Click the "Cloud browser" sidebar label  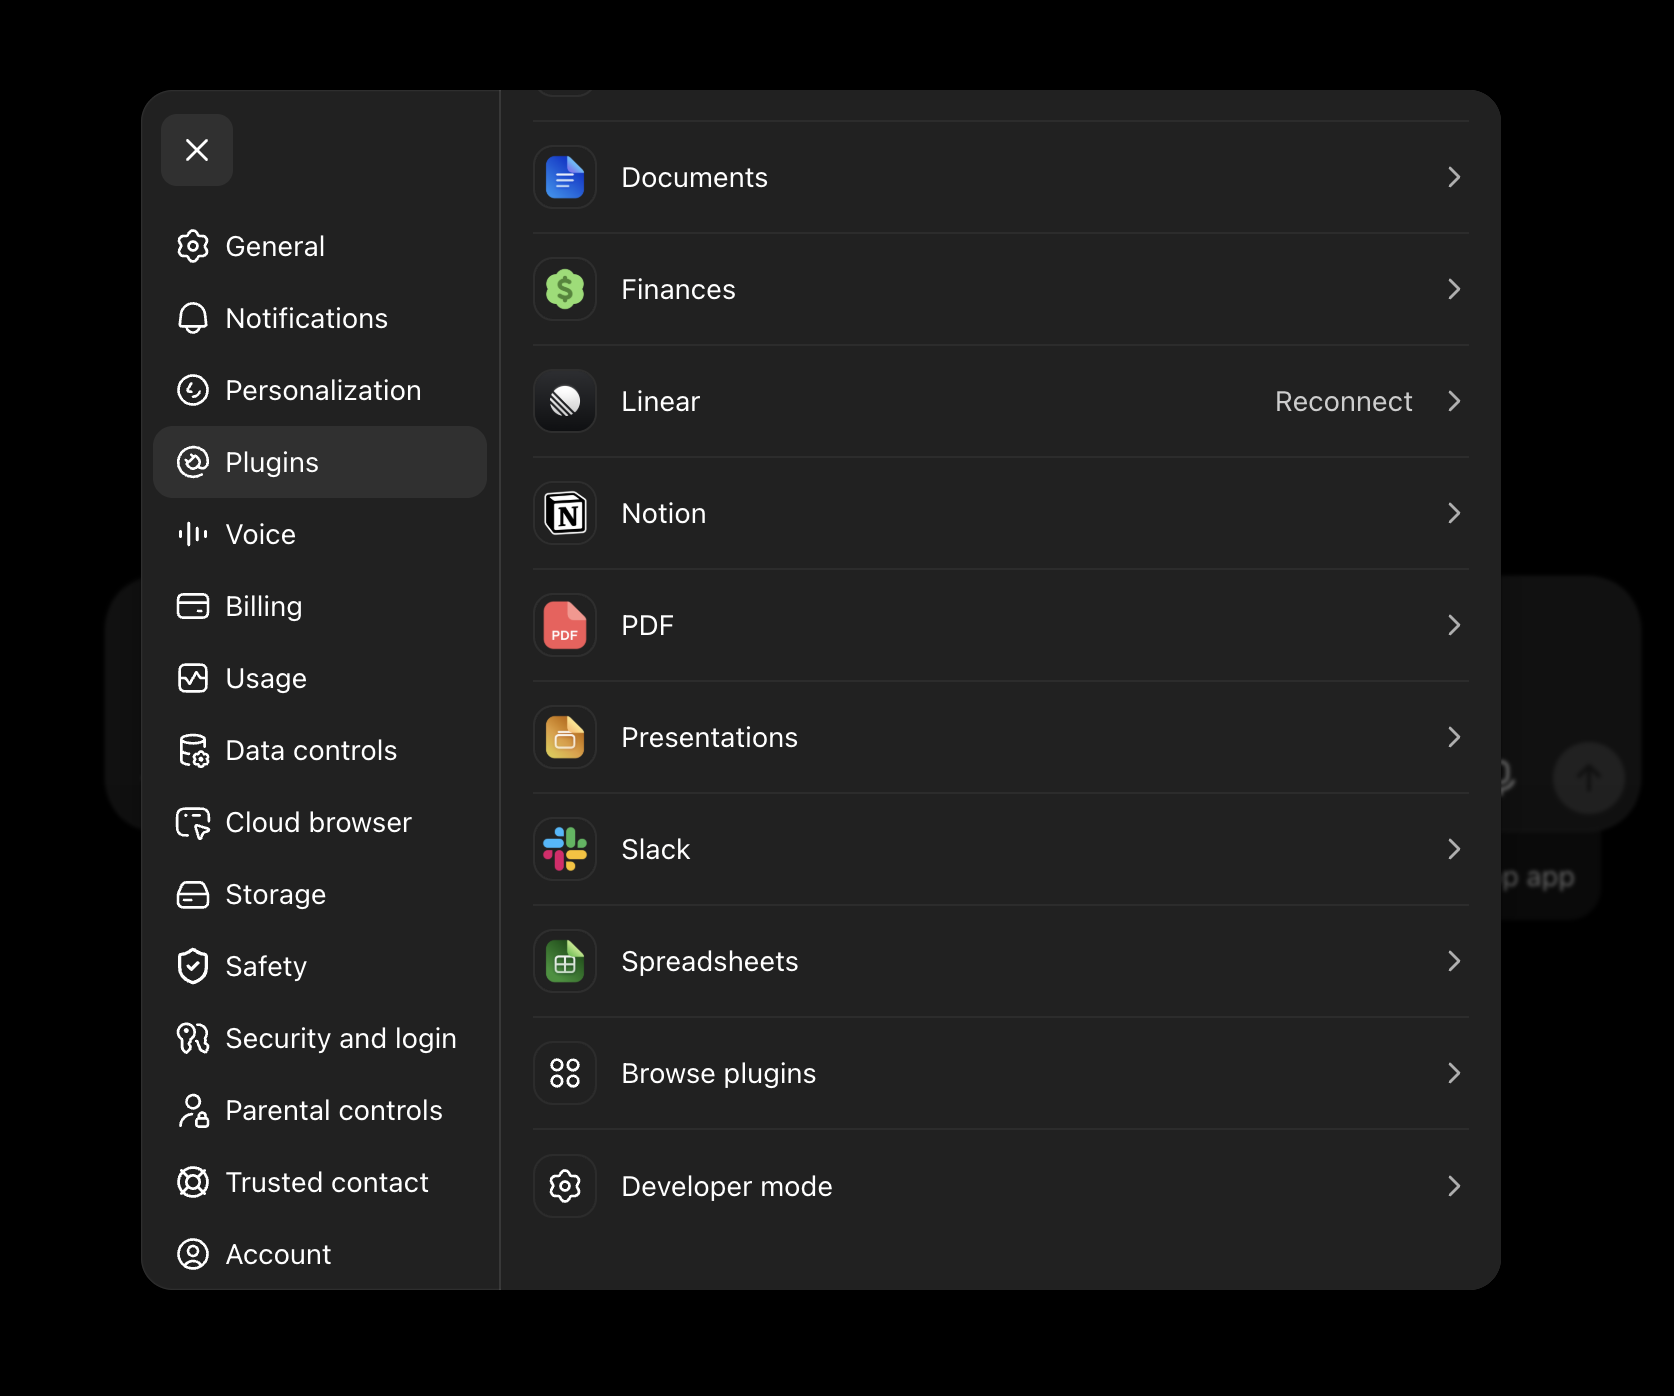tap(319, 822)
